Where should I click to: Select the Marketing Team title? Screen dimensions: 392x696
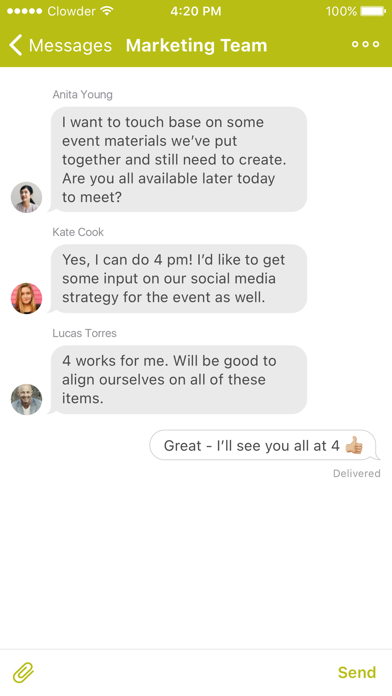[x=197, y=45]
